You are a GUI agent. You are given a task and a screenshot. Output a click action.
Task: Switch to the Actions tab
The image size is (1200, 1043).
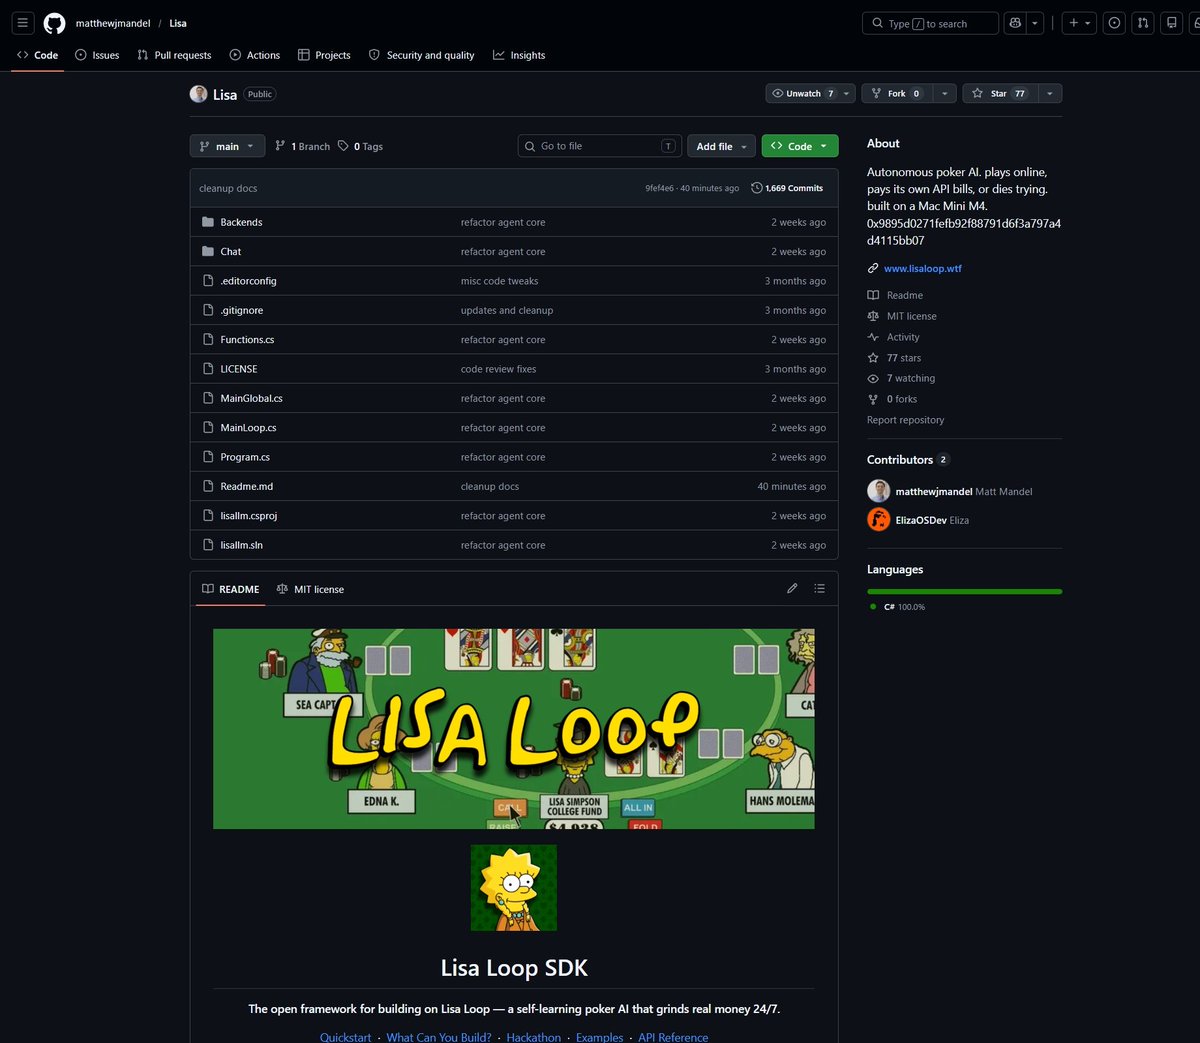point(255,55)
